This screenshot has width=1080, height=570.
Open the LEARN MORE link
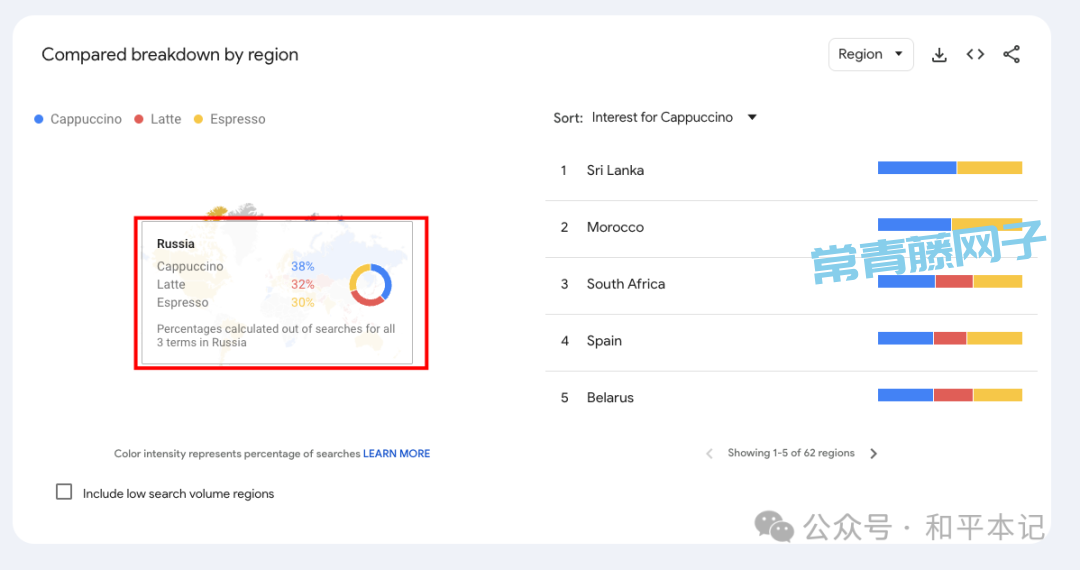tap(397, 454)
